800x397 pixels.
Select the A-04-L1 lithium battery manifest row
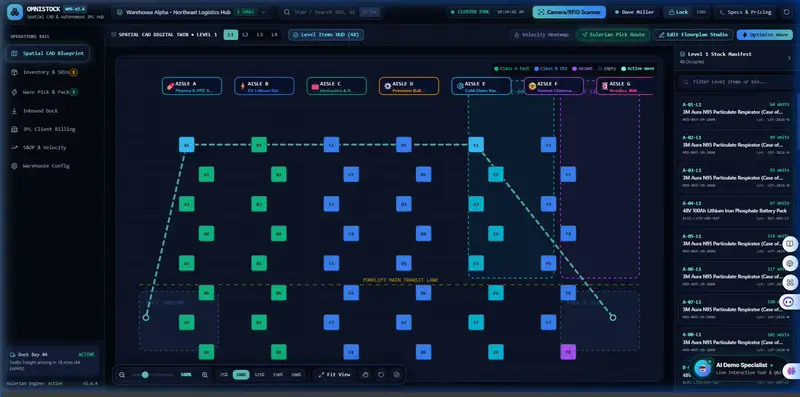pyautogui.click(x=735, y=210)
